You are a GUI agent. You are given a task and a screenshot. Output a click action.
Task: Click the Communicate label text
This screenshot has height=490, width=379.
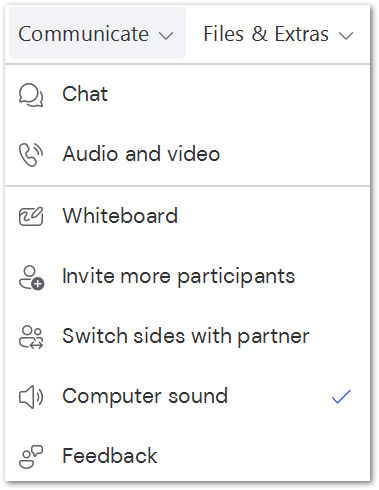click(83, 34)
